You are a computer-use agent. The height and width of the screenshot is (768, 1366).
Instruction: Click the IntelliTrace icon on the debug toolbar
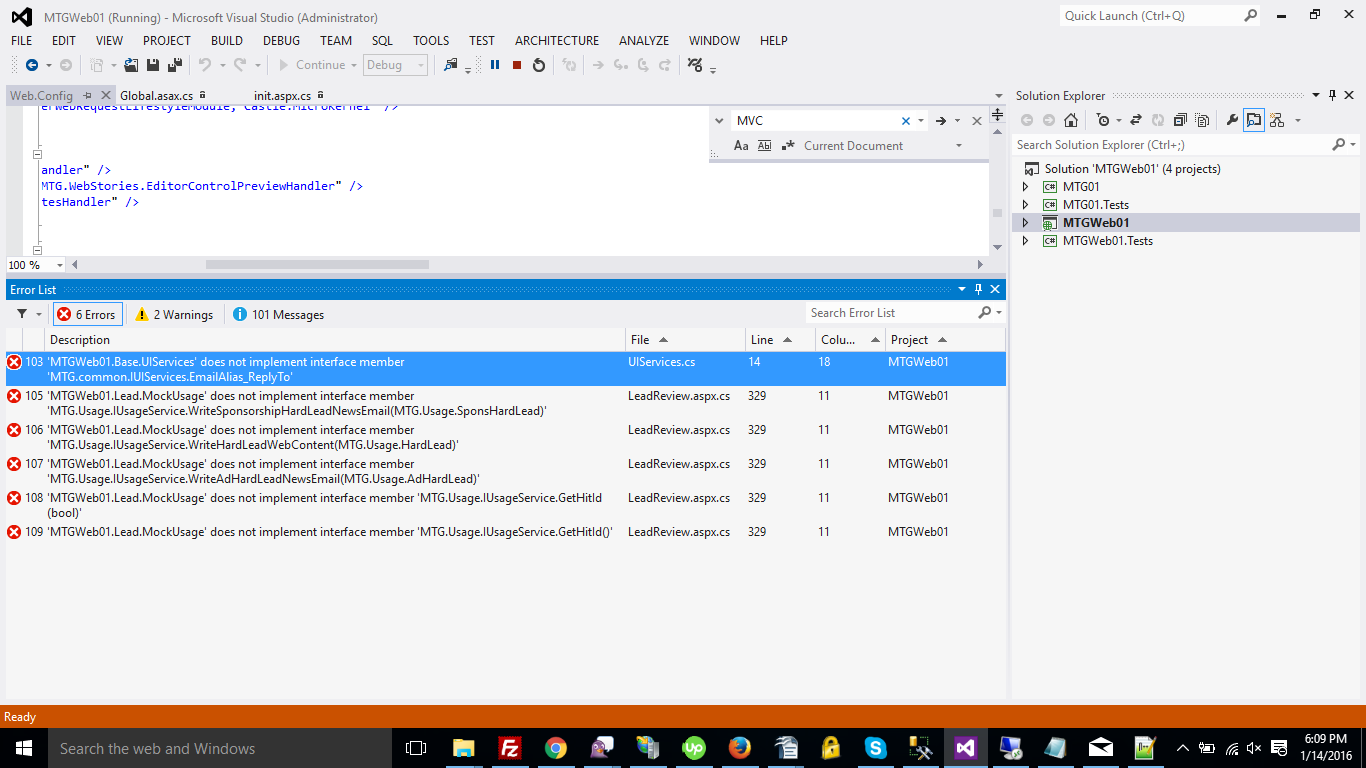click(x=696, y=65)
